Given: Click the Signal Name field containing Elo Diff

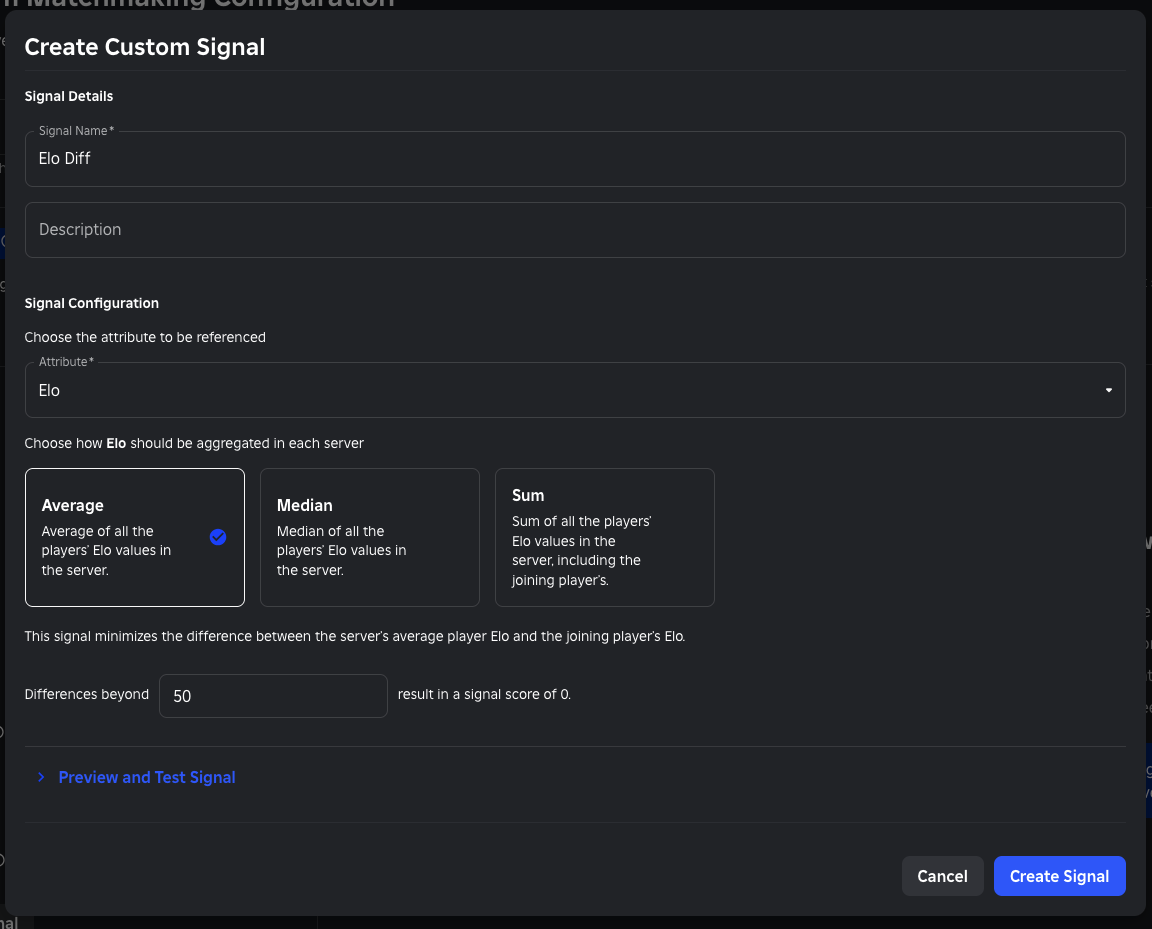Looking at the screenshot, I should coord(575,158).
